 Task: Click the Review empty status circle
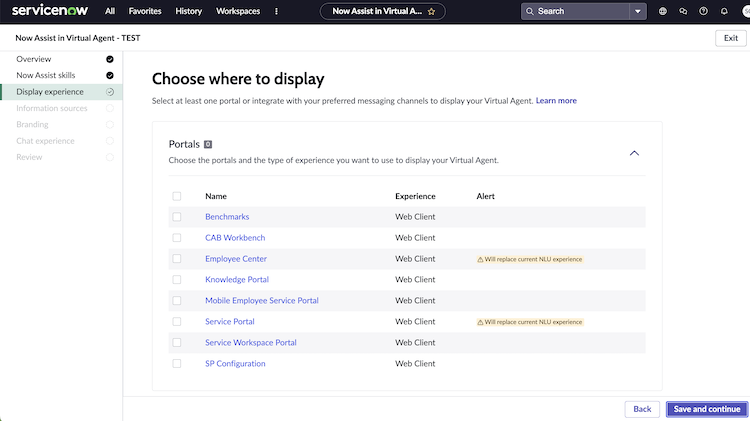coord(110,157)
